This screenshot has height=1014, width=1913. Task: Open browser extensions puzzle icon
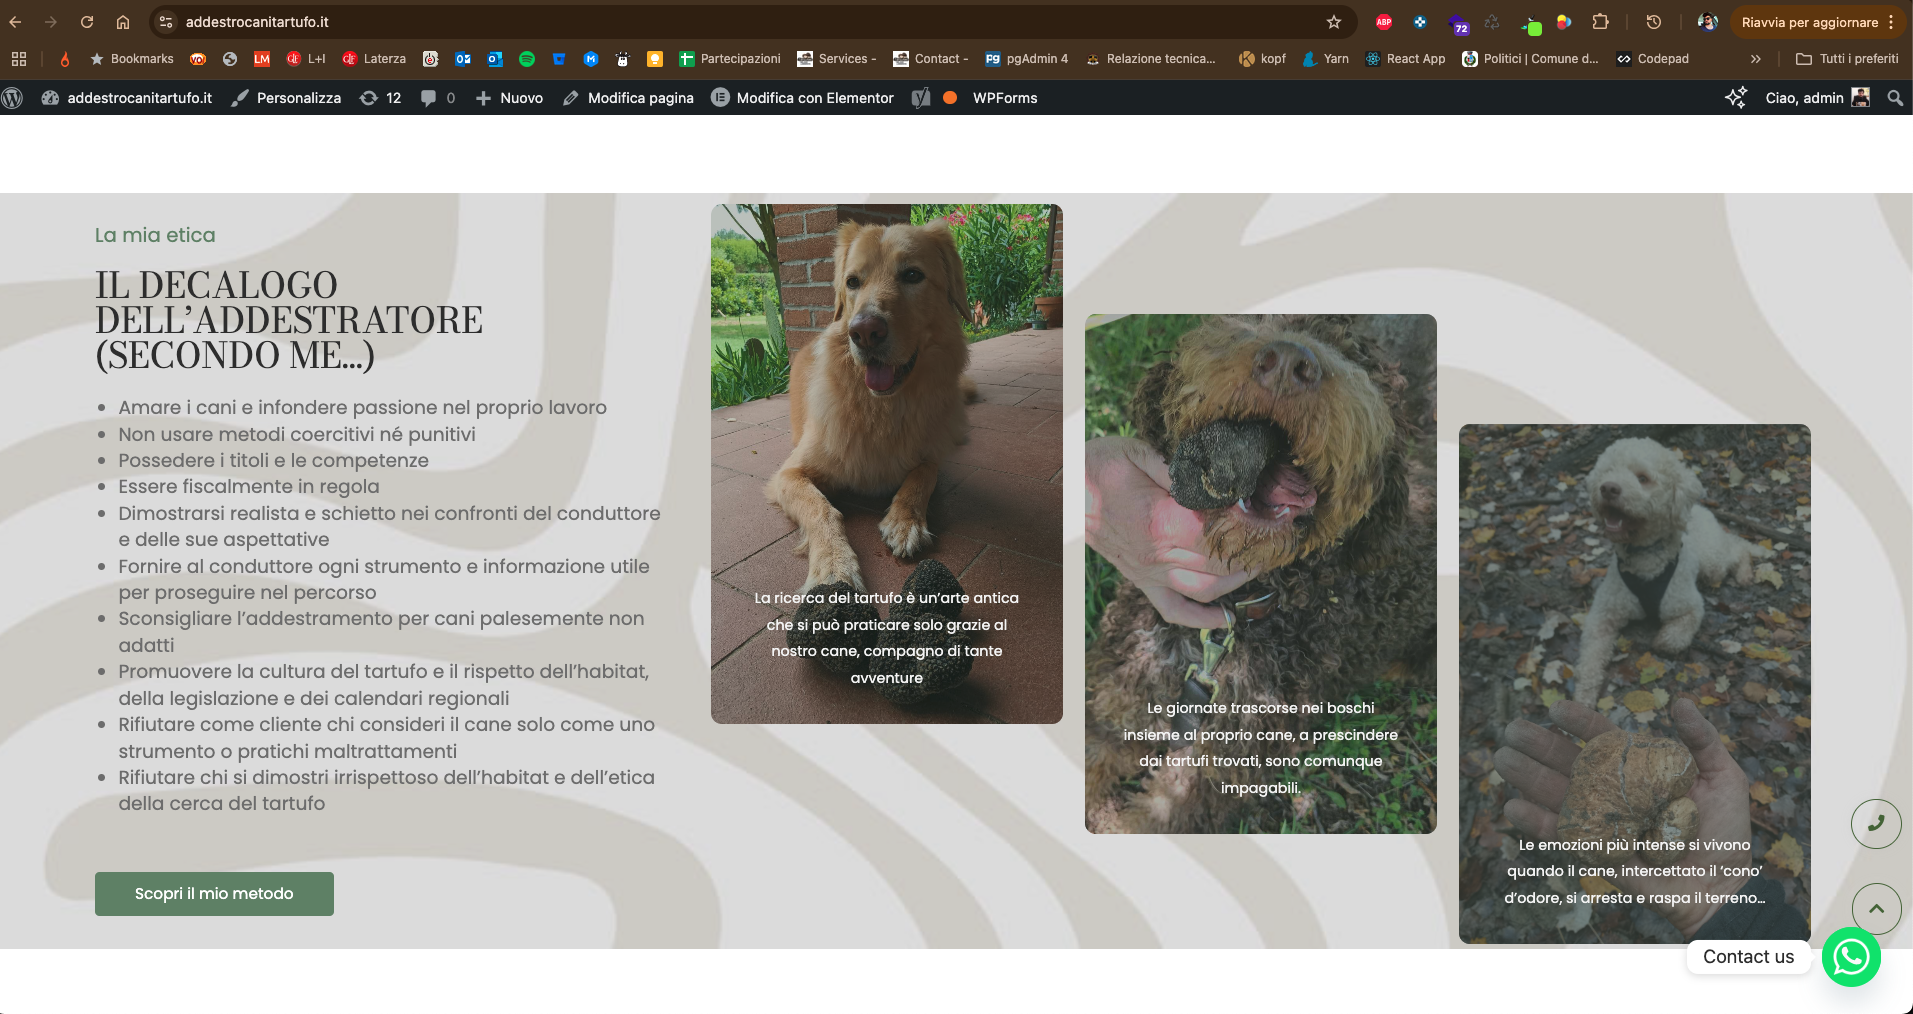1600,22
